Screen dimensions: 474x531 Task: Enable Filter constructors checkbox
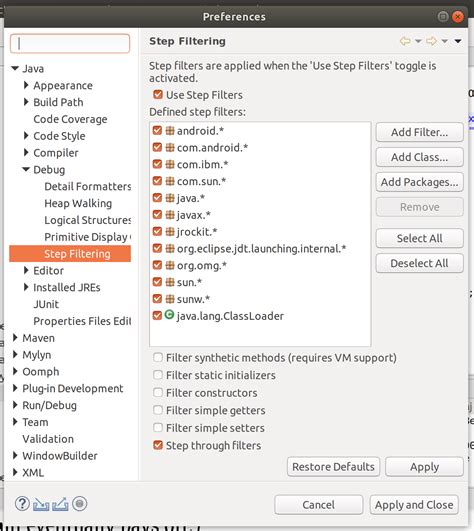point(158,392)
